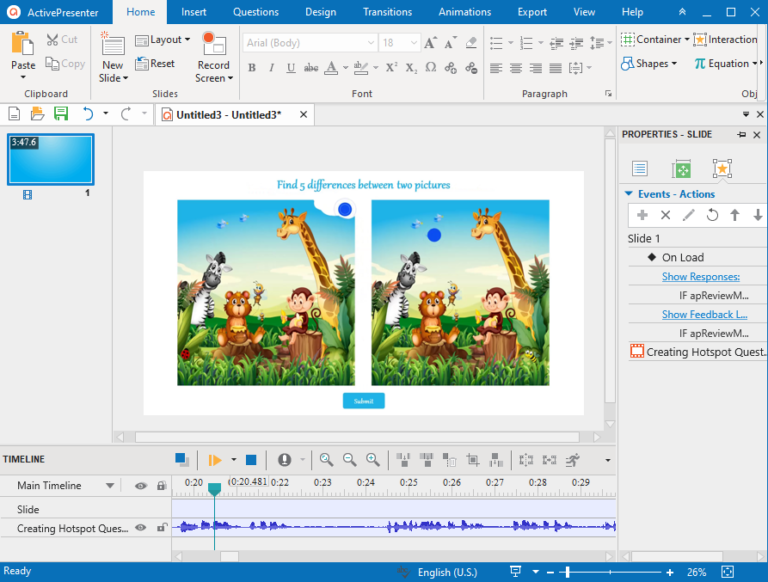Switch to the Insert ribbon tab
Screen dimensions: 768x582
(x=193, y=12)
